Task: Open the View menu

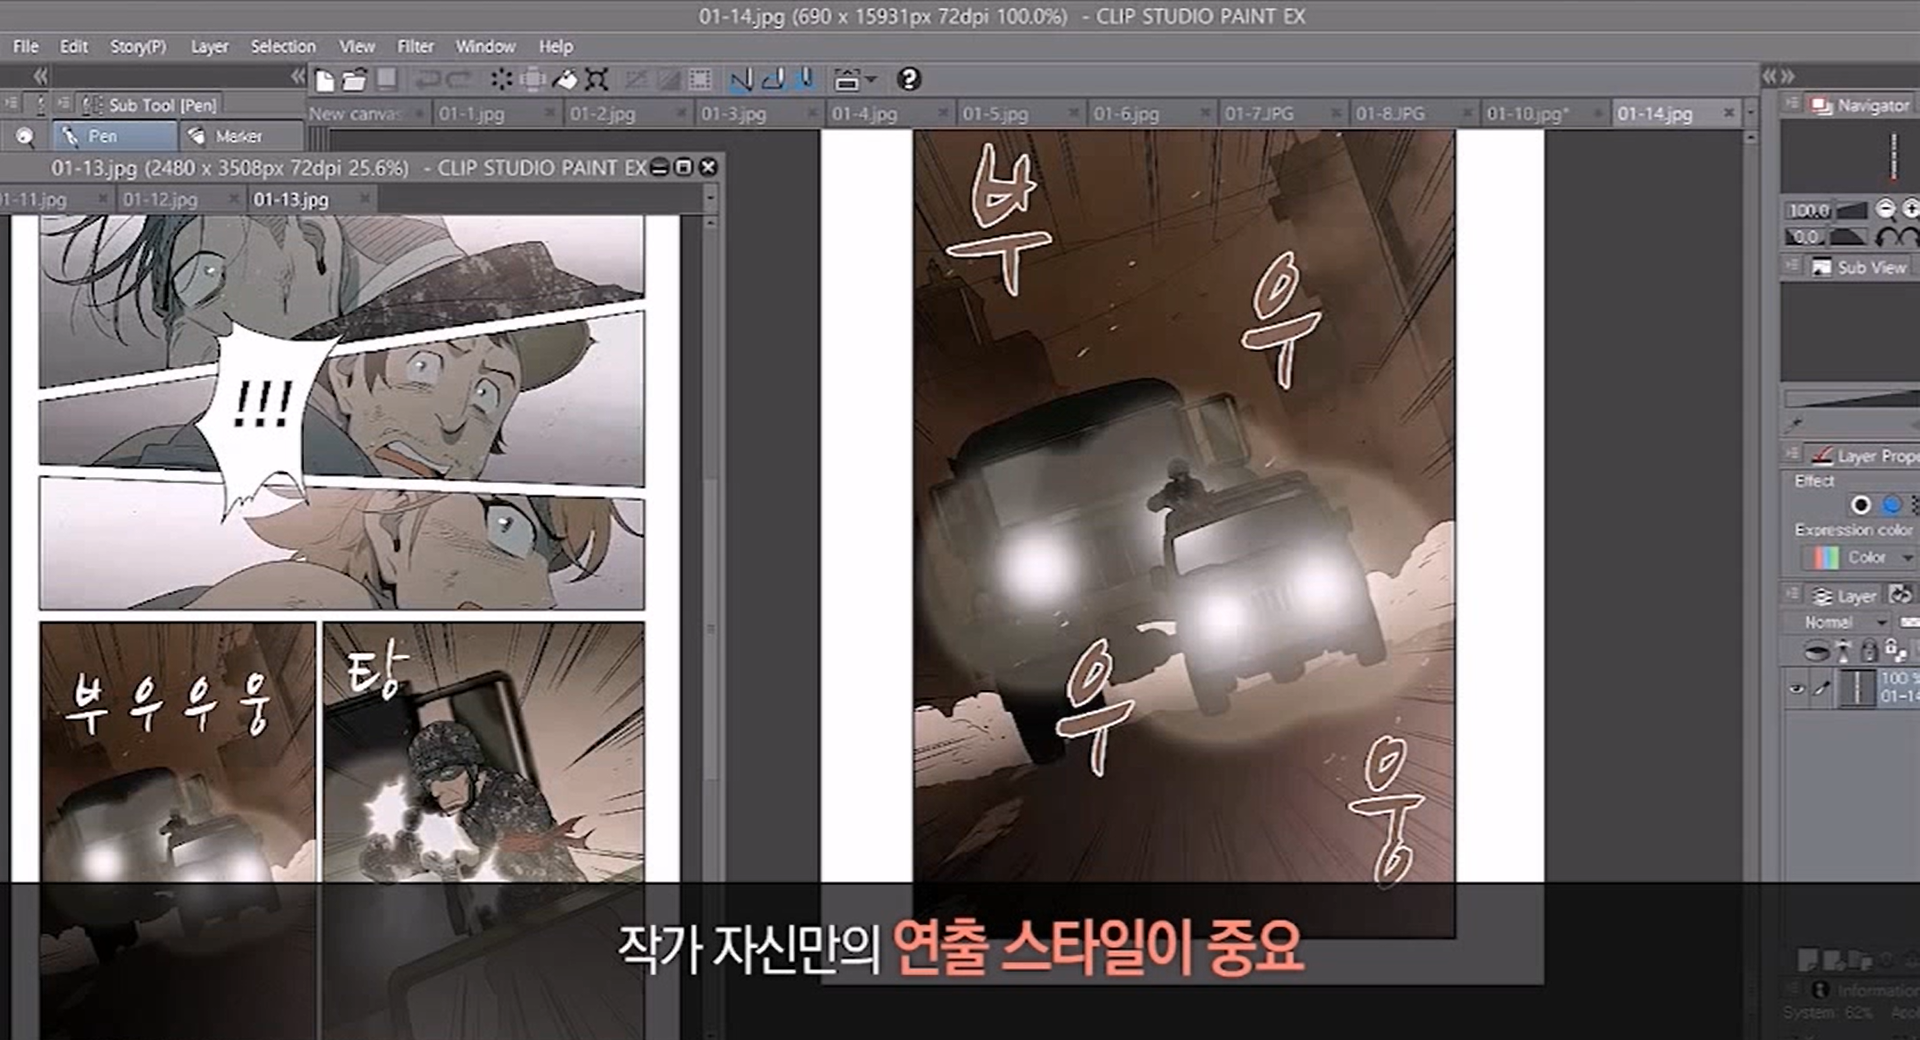Action: pyautogui.click(x=357, y=46)
